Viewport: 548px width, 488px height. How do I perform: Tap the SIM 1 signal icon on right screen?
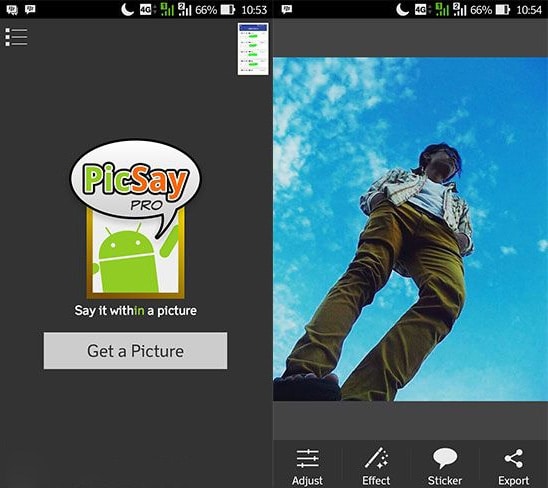(x=442, y=9)
